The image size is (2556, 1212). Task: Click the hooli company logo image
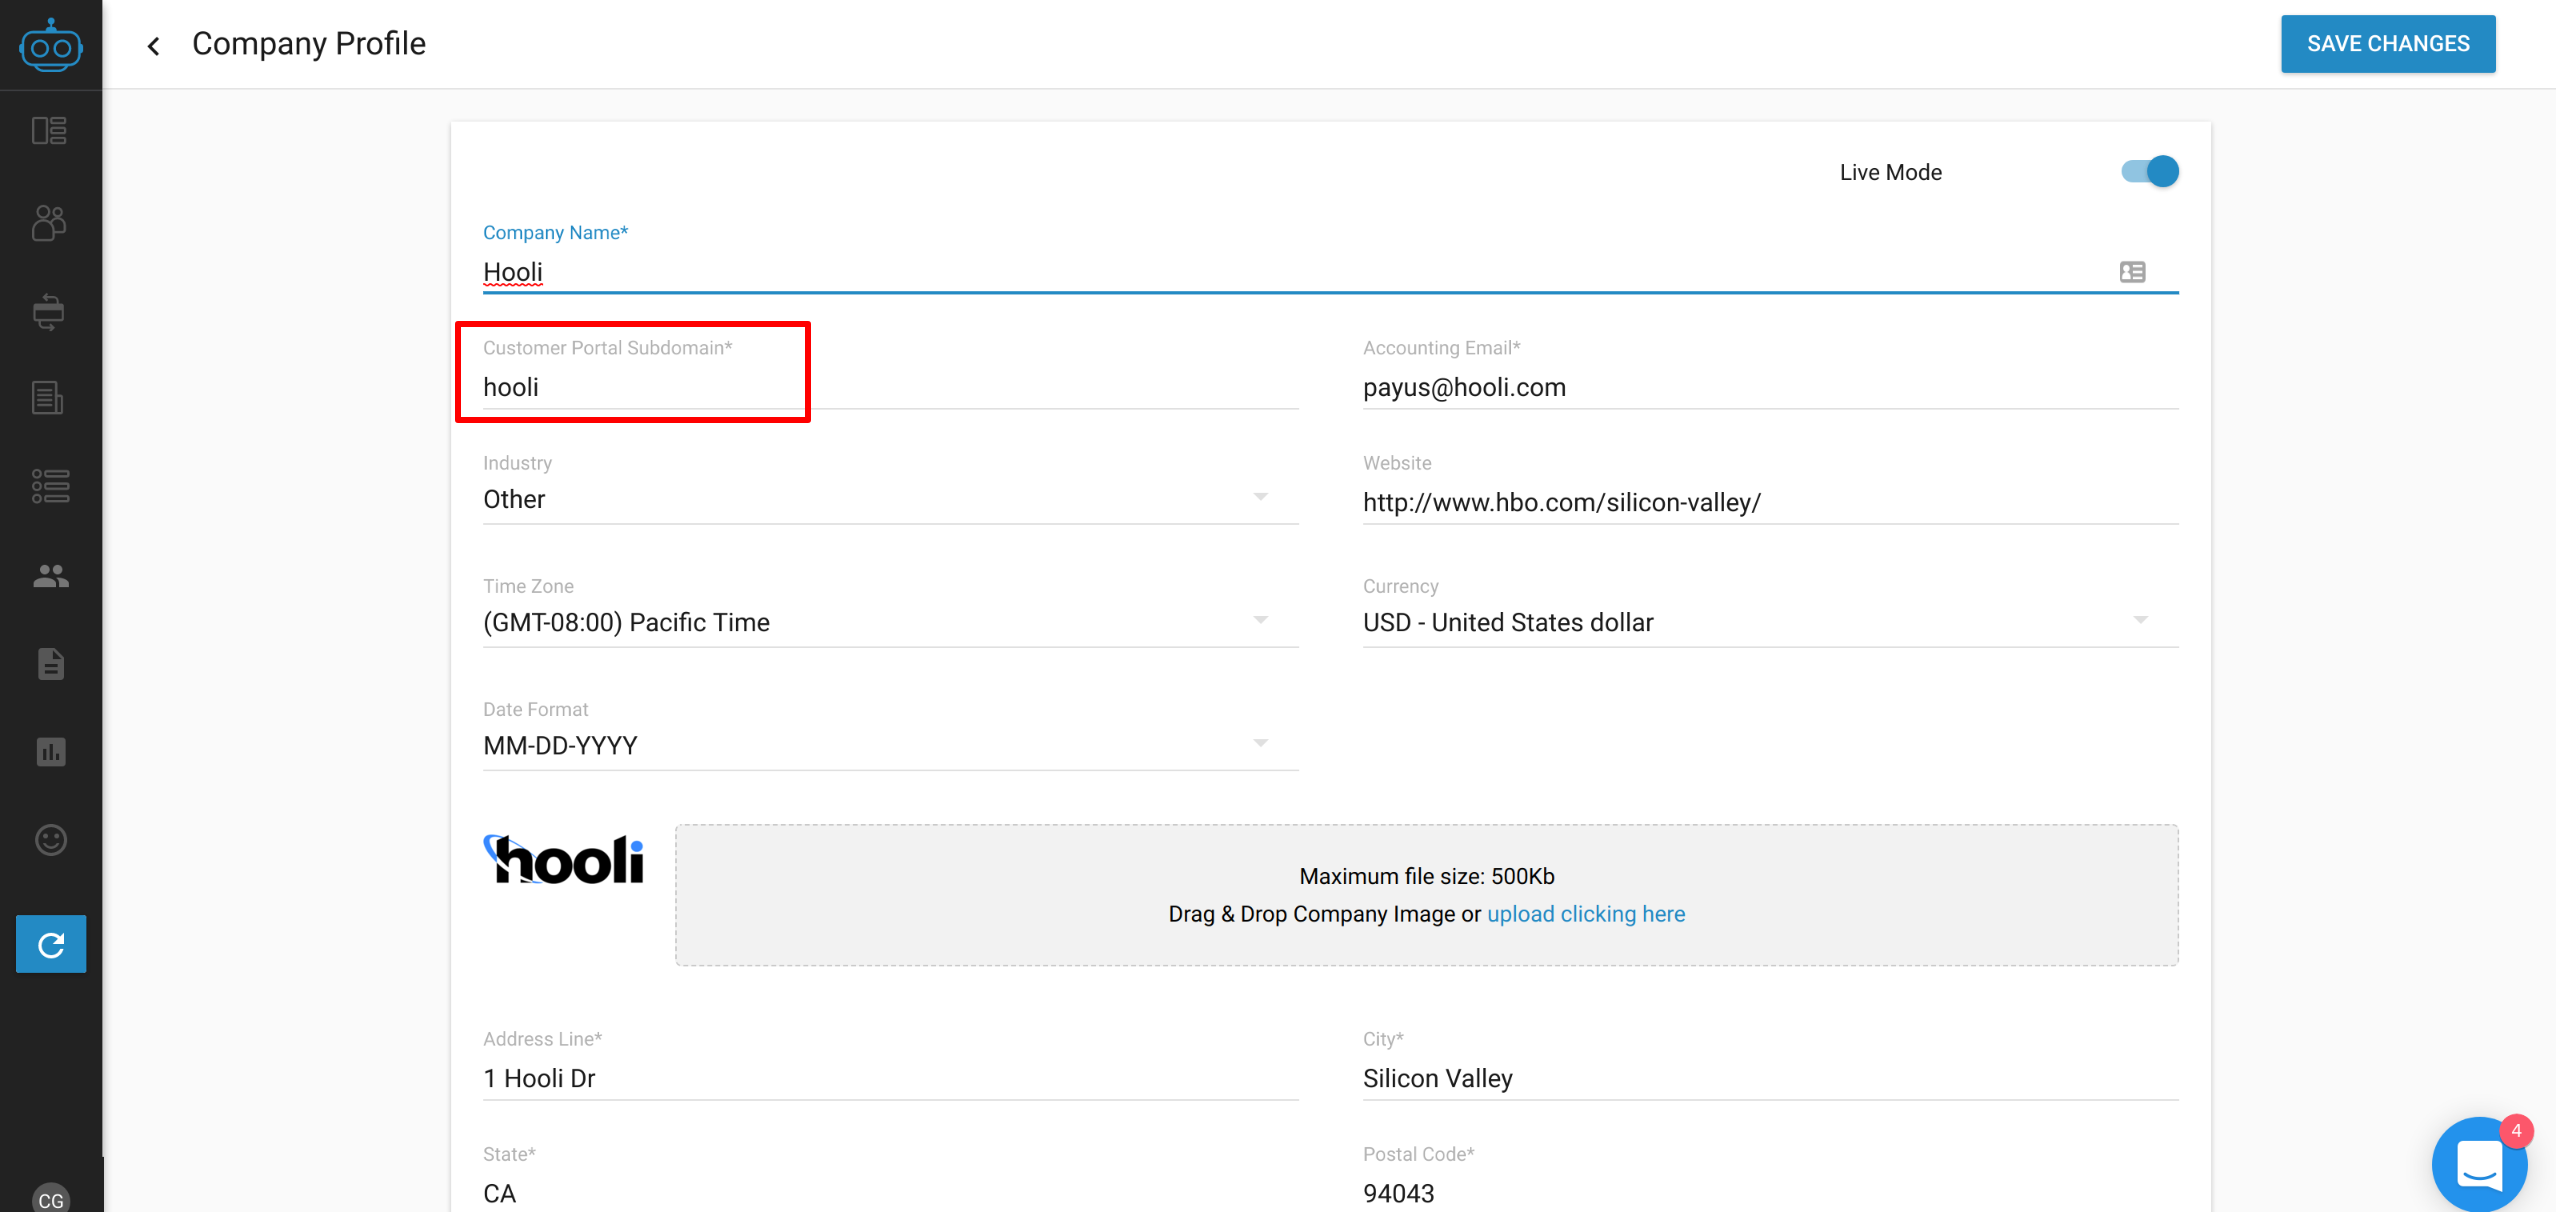[x=564, y=859]
